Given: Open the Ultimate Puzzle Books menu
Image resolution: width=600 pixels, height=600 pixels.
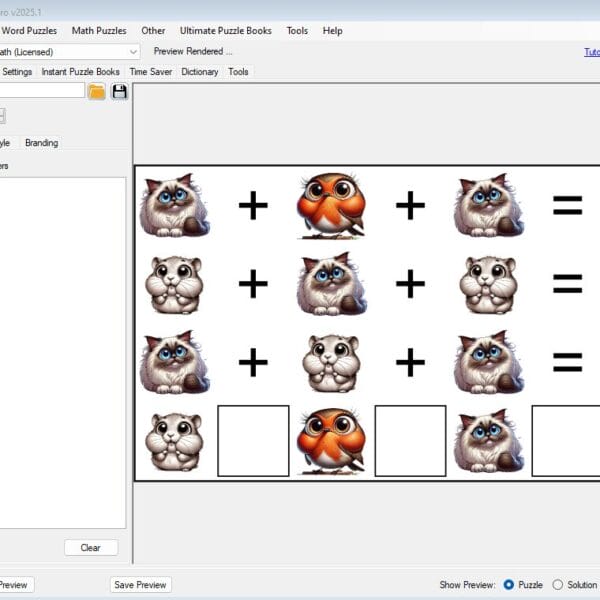Looking at the screenshot, I should coord(225,31).
